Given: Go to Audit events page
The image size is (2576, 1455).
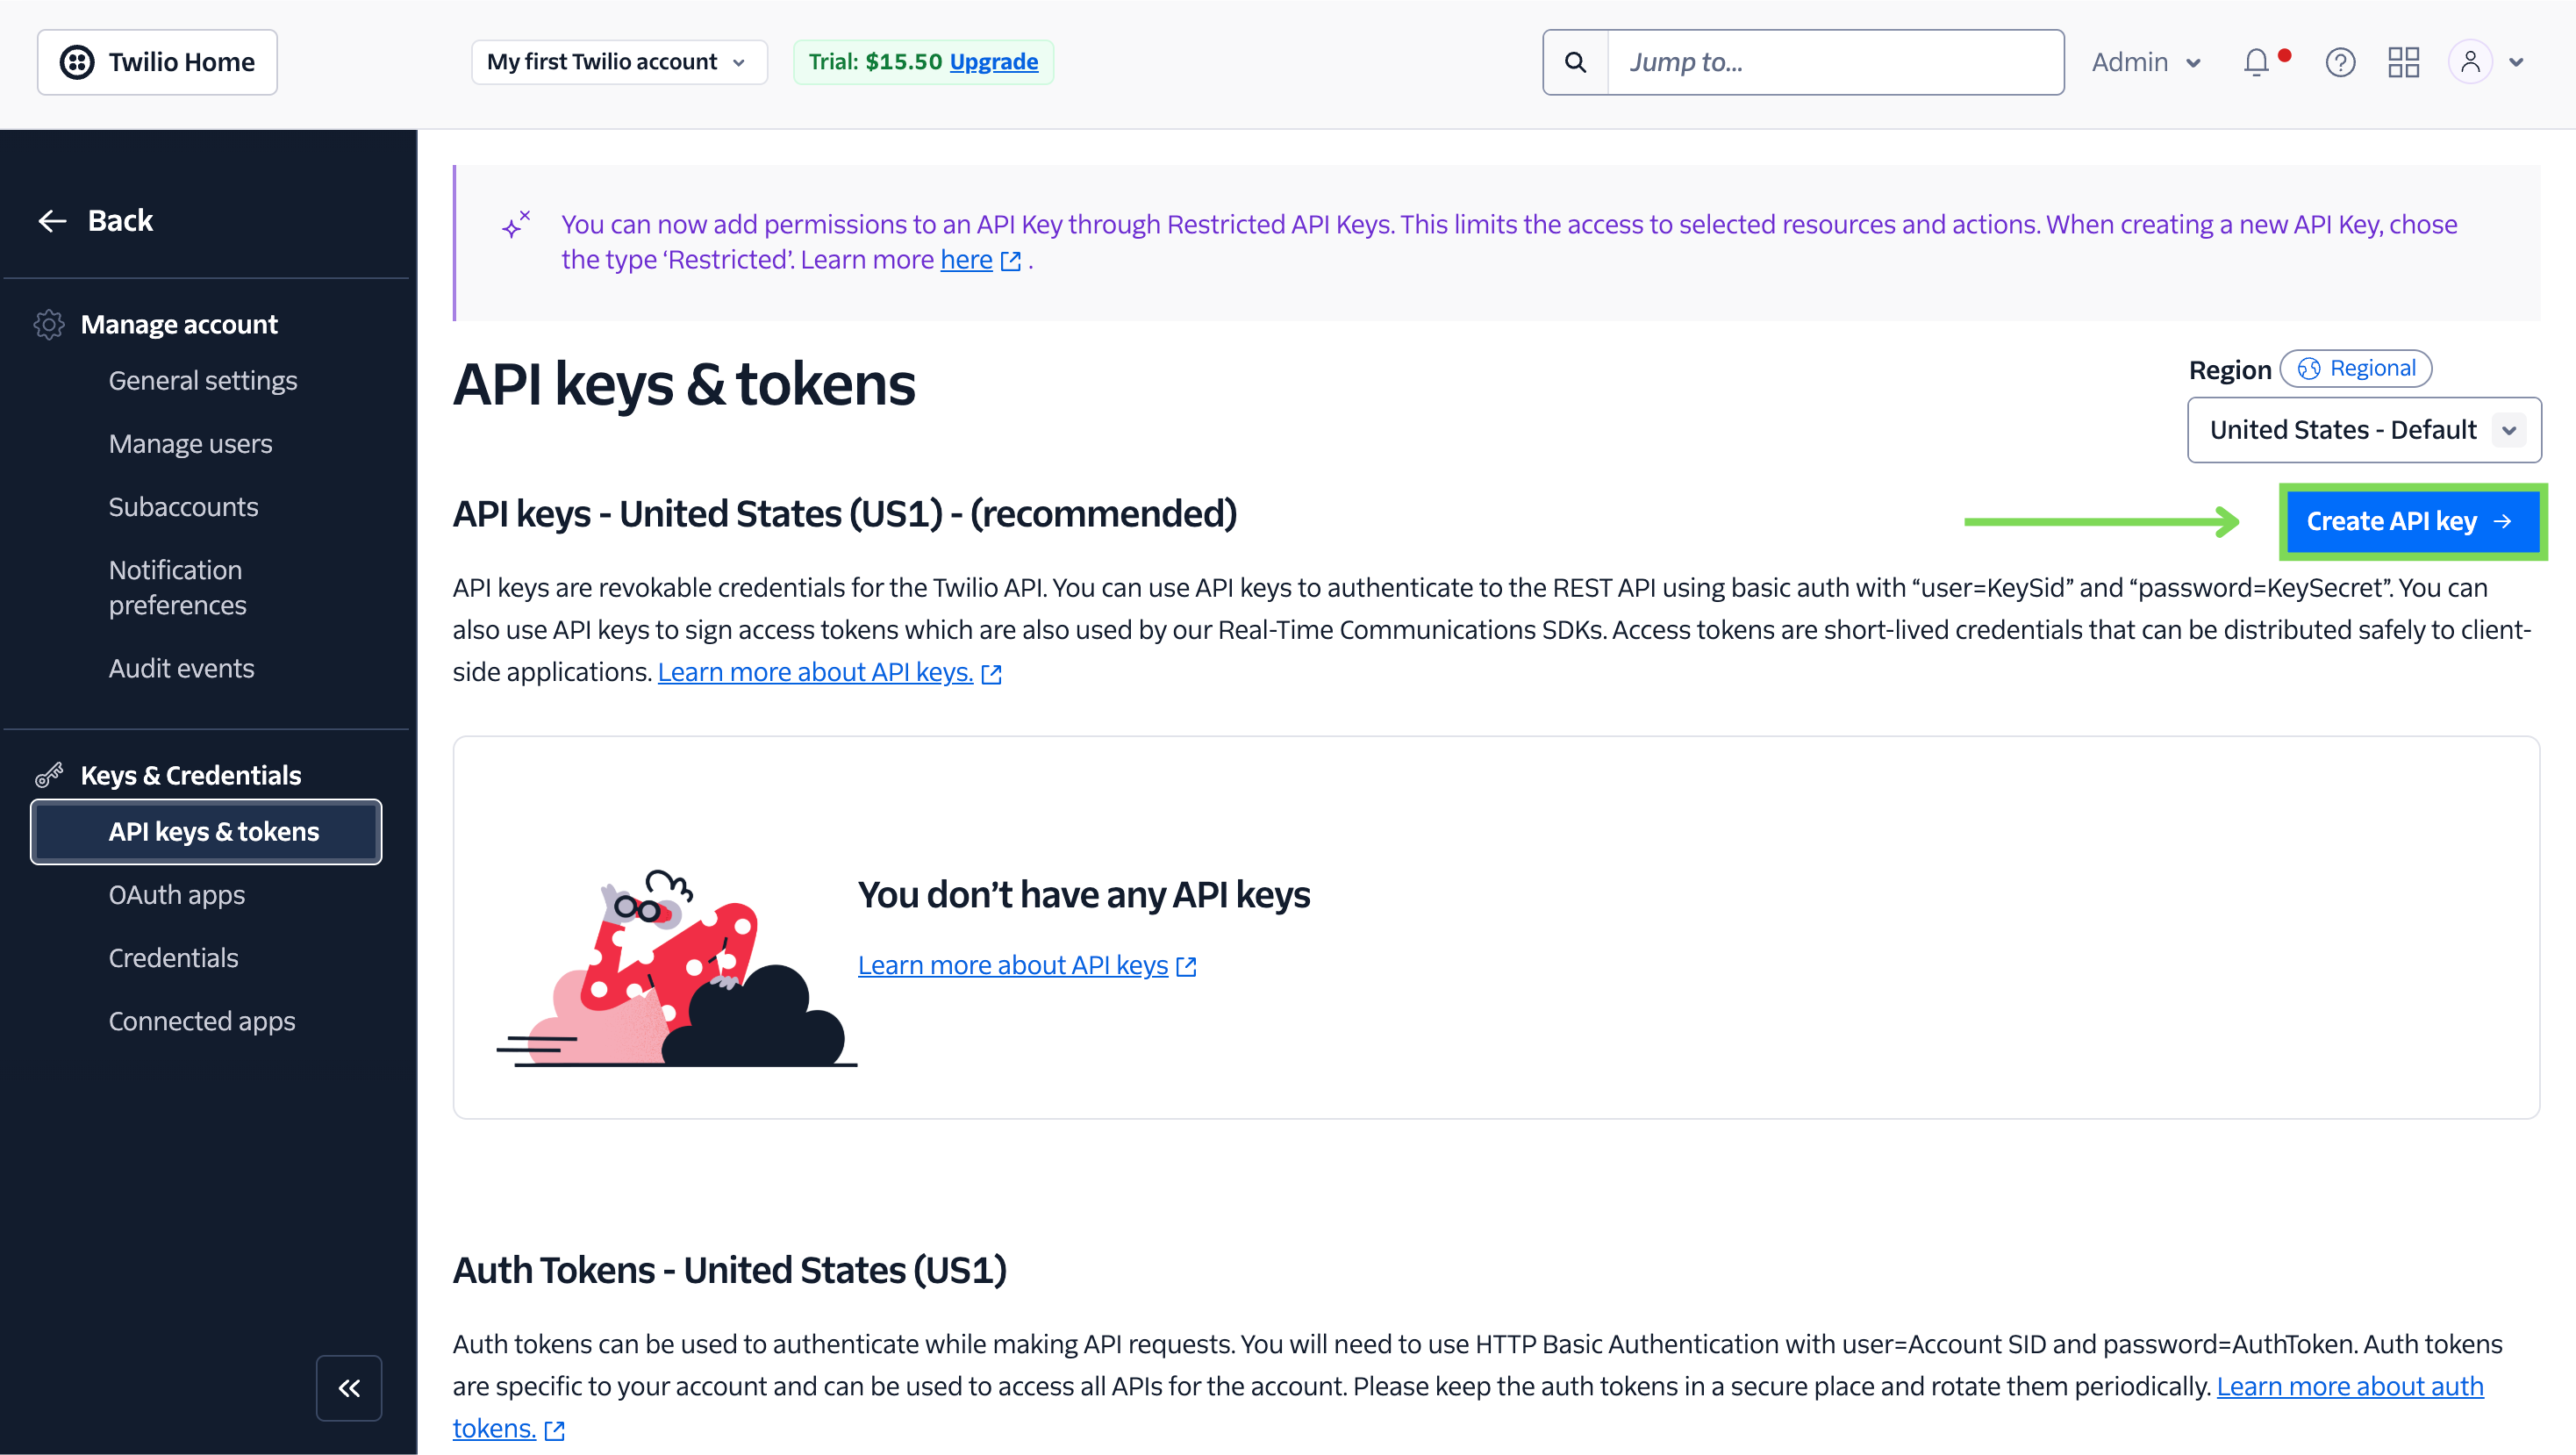Looking at the screenshot, I should coord(182,668).
